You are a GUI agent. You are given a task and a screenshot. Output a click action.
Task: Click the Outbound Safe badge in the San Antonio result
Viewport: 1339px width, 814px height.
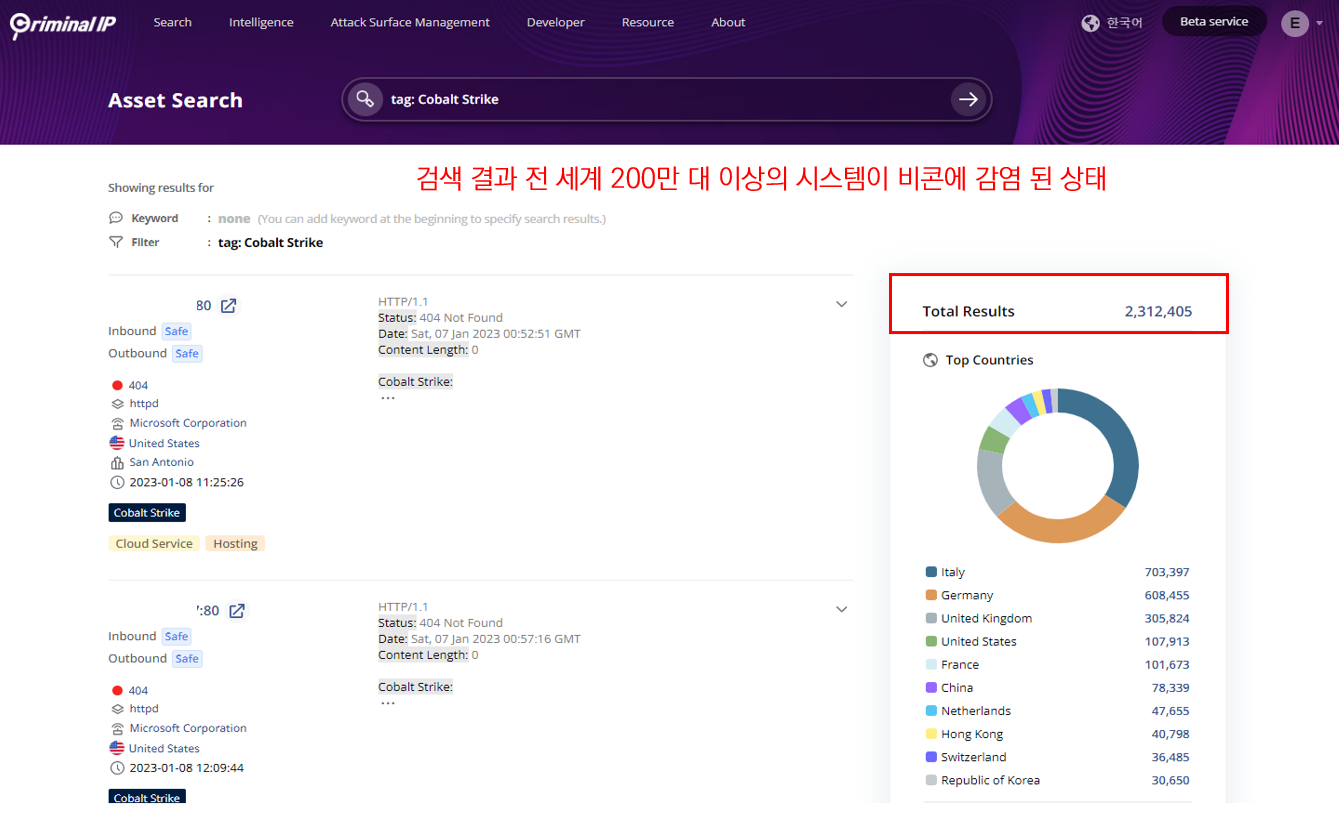(187, 353)
